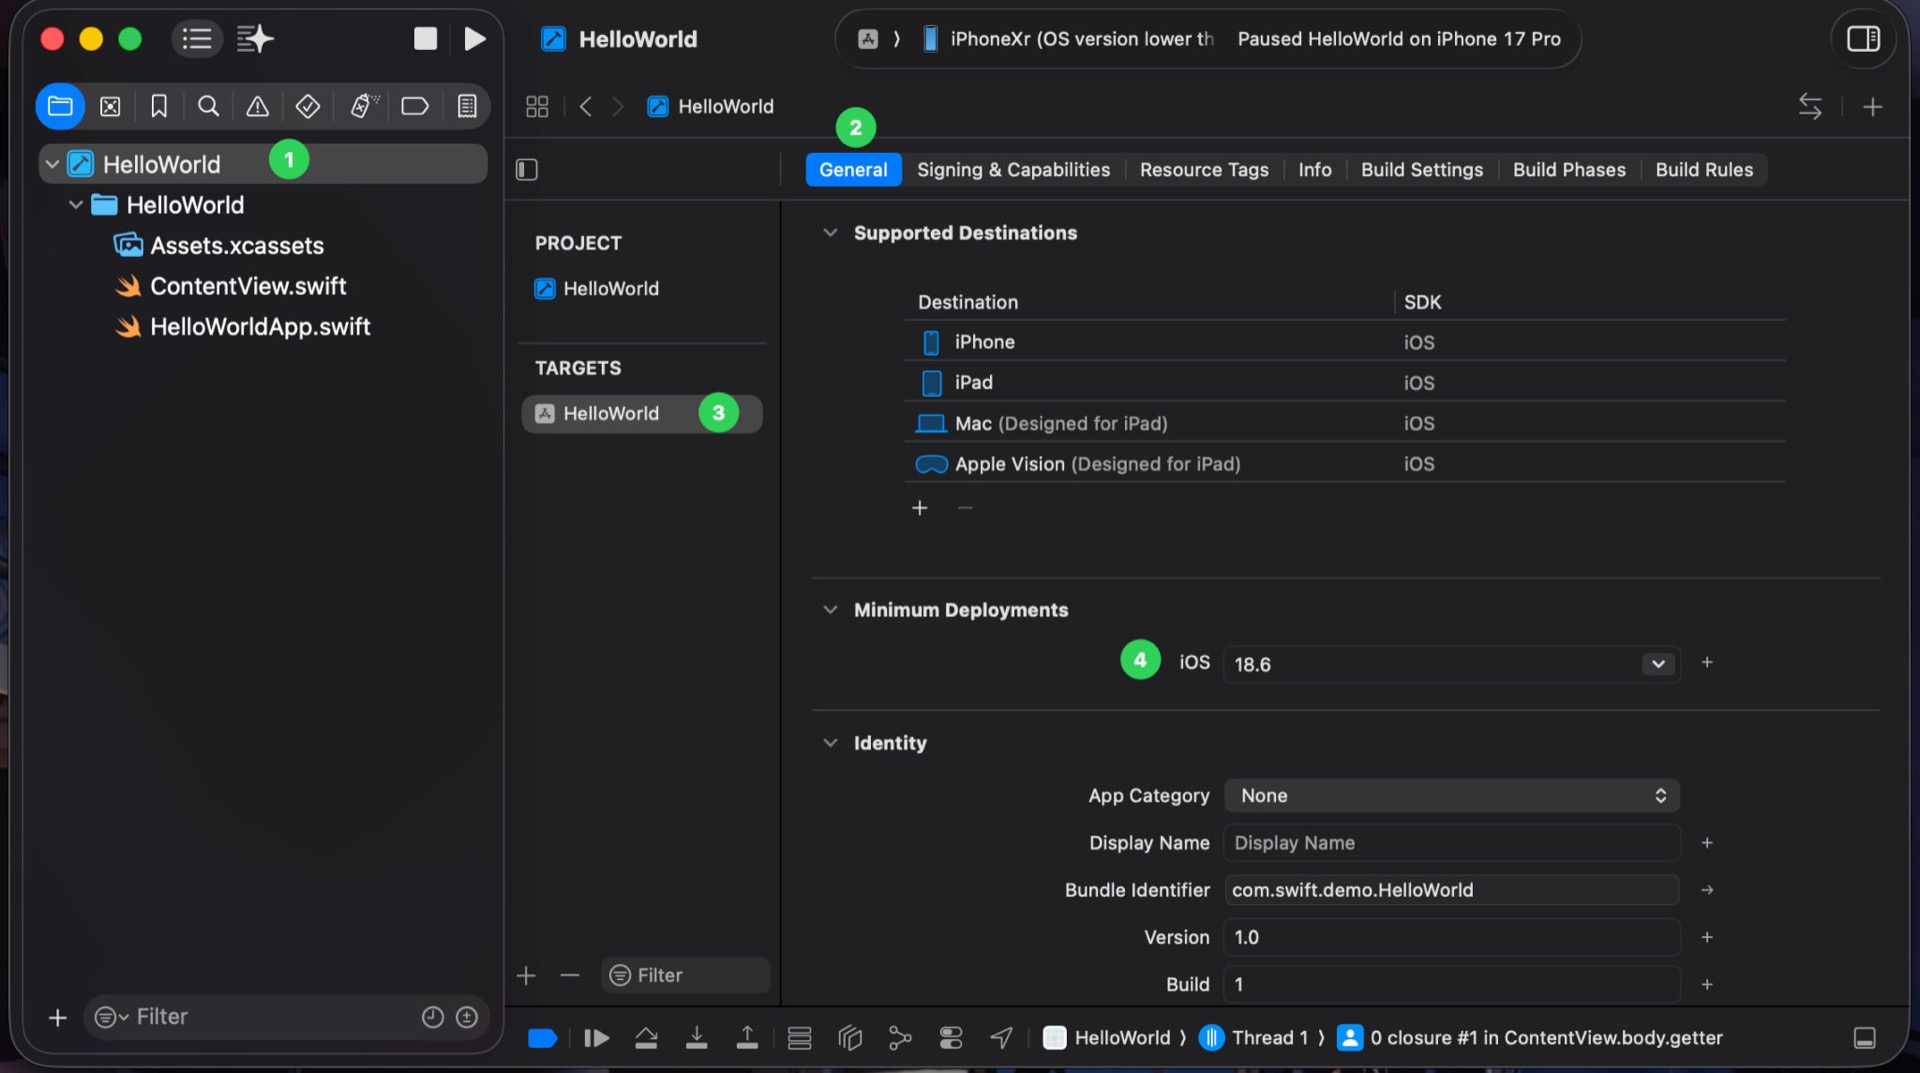The width and height of the screenshot is (1920, 1073).
Task: Stop the running HelloWorld app
Action: tap(425, 39)
